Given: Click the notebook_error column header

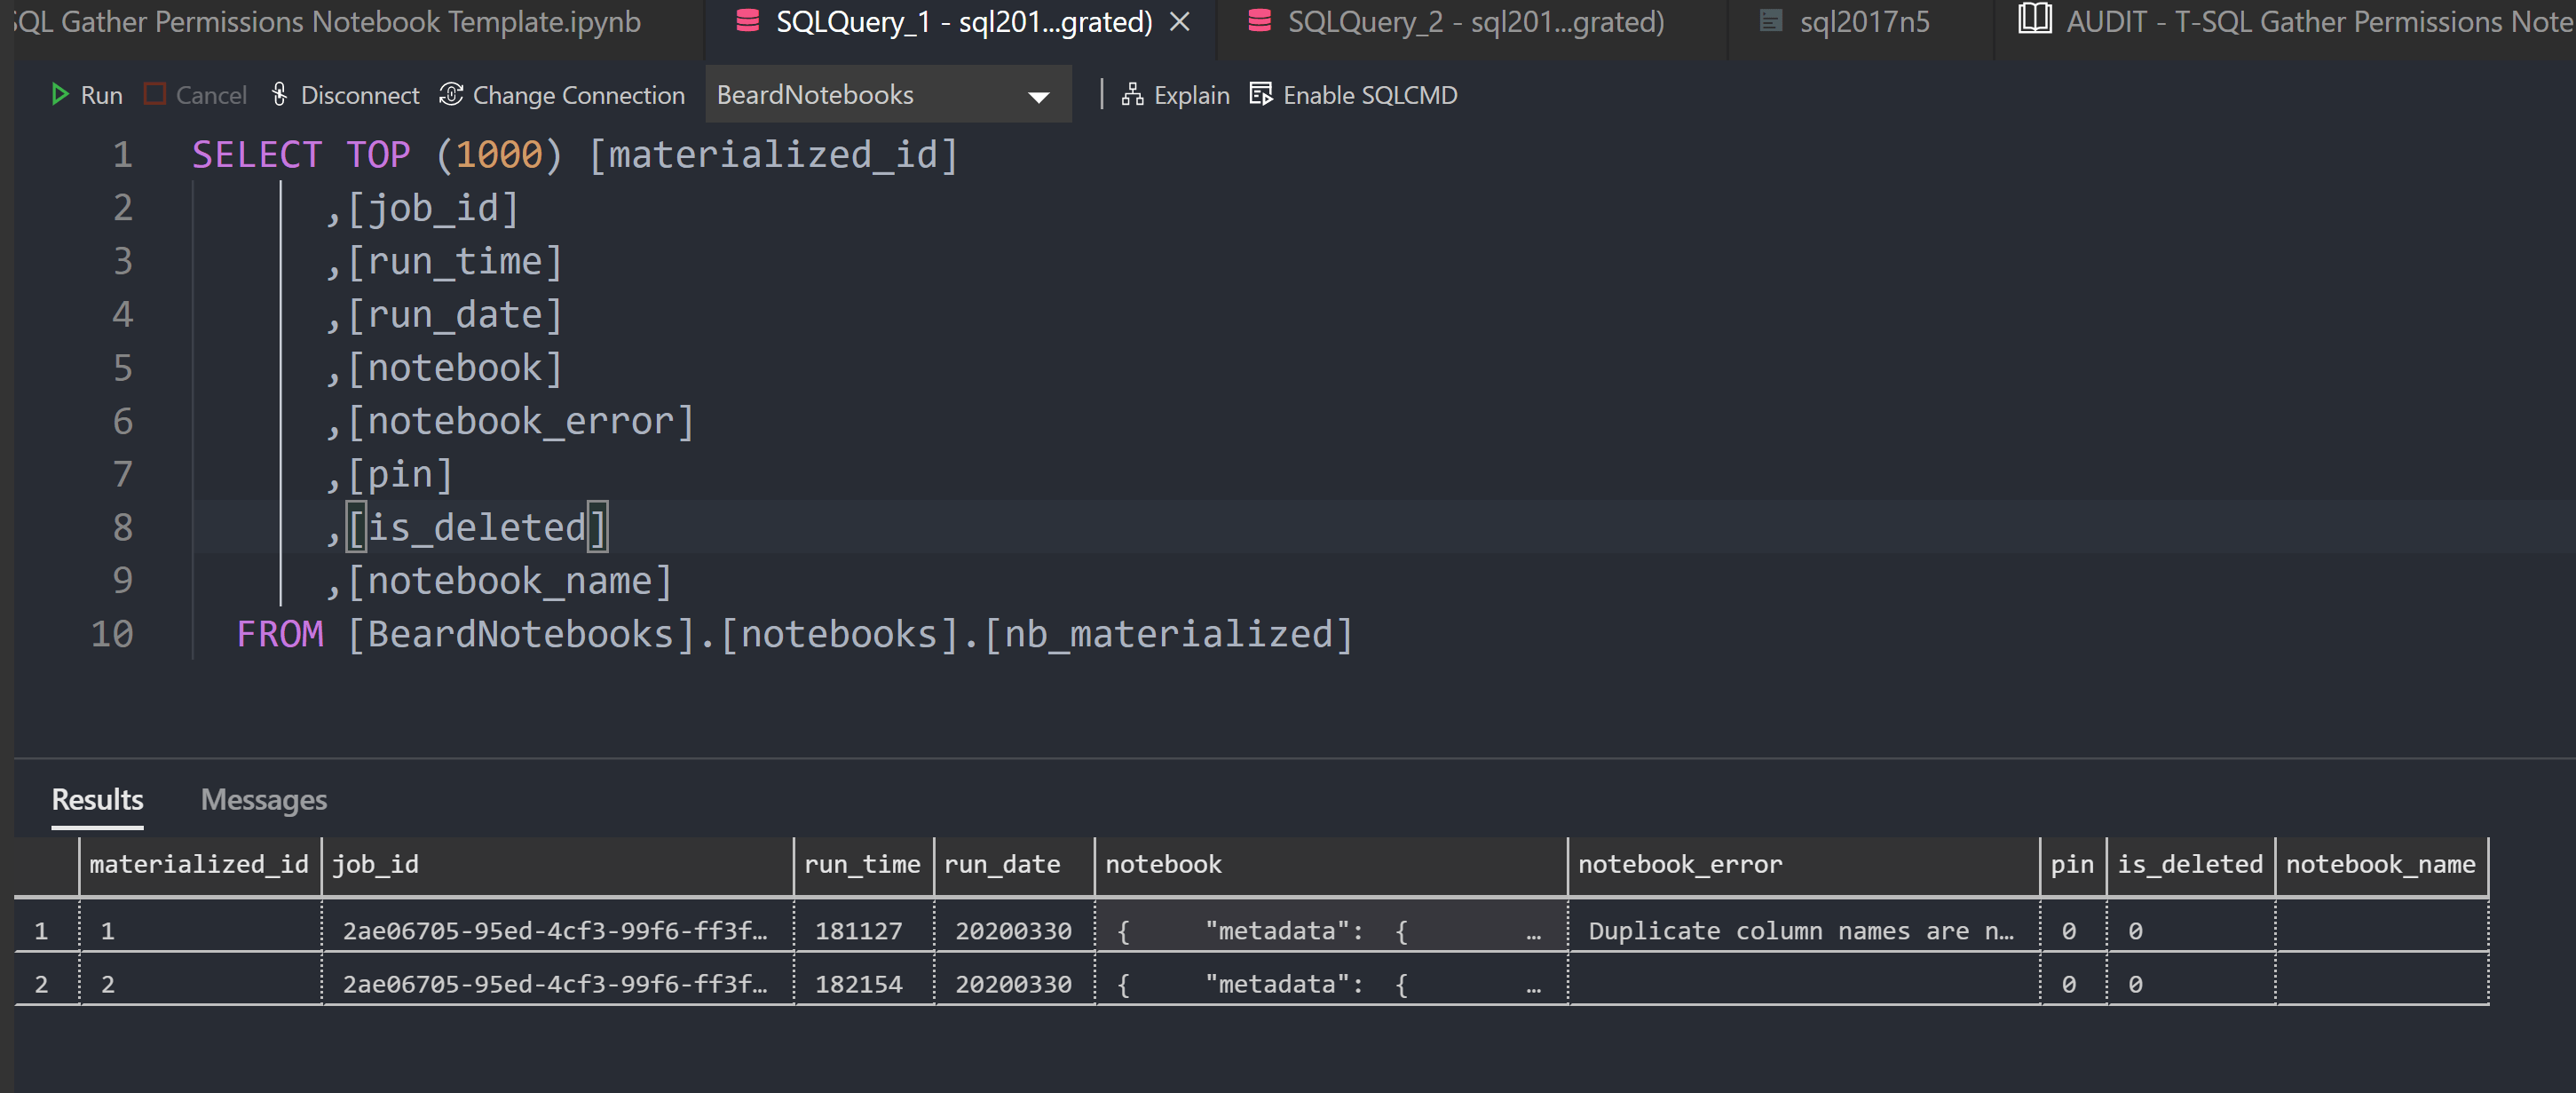Looking at the screenshot, I should pos(1680,864).
